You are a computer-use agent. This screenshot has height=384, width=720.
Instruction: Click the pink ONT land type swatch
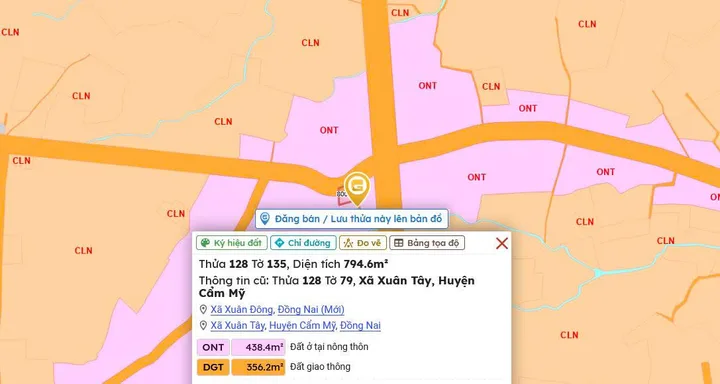[213, 347]
